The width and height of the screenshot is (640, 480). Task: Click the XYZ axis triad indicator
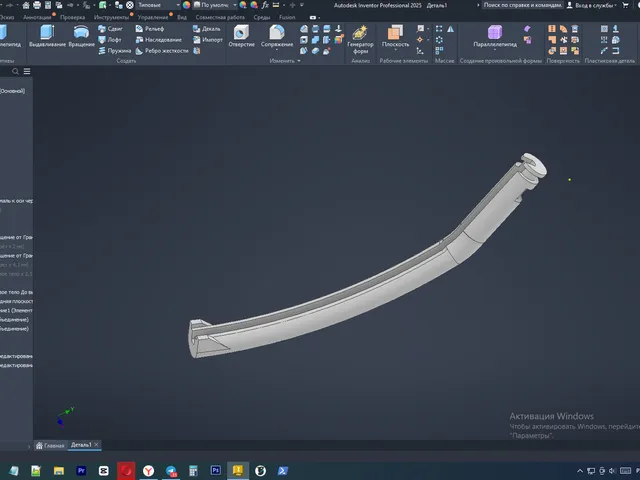(65, 418)
